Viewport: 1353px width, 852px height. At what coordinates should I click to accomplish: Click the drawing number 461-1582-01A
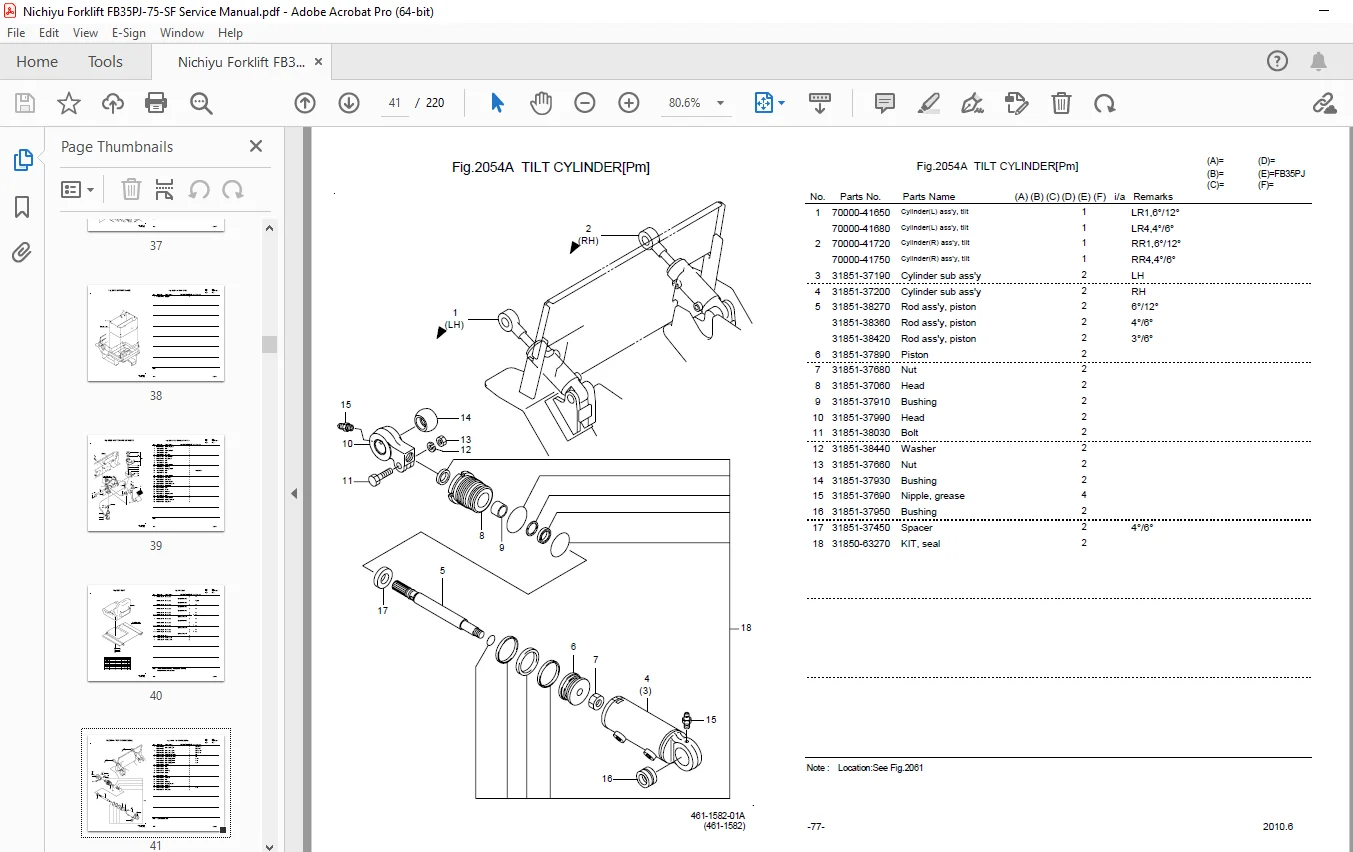pyautogui.click(x=718, y=815)
